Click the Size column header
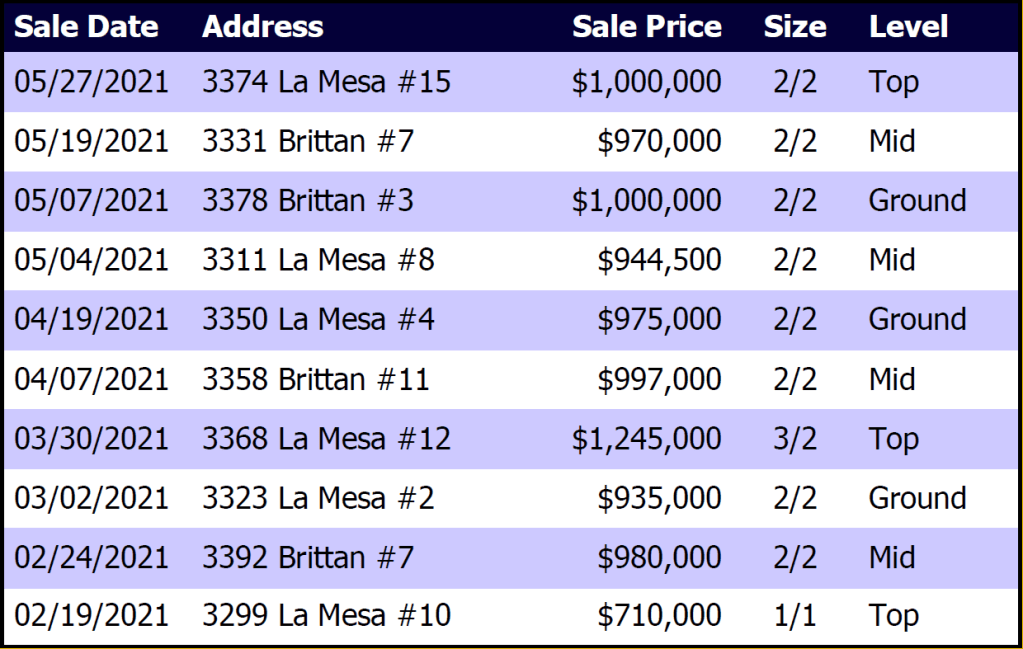Image resolution: width=1023 pixels, height=649 pixels. [795, 27]
